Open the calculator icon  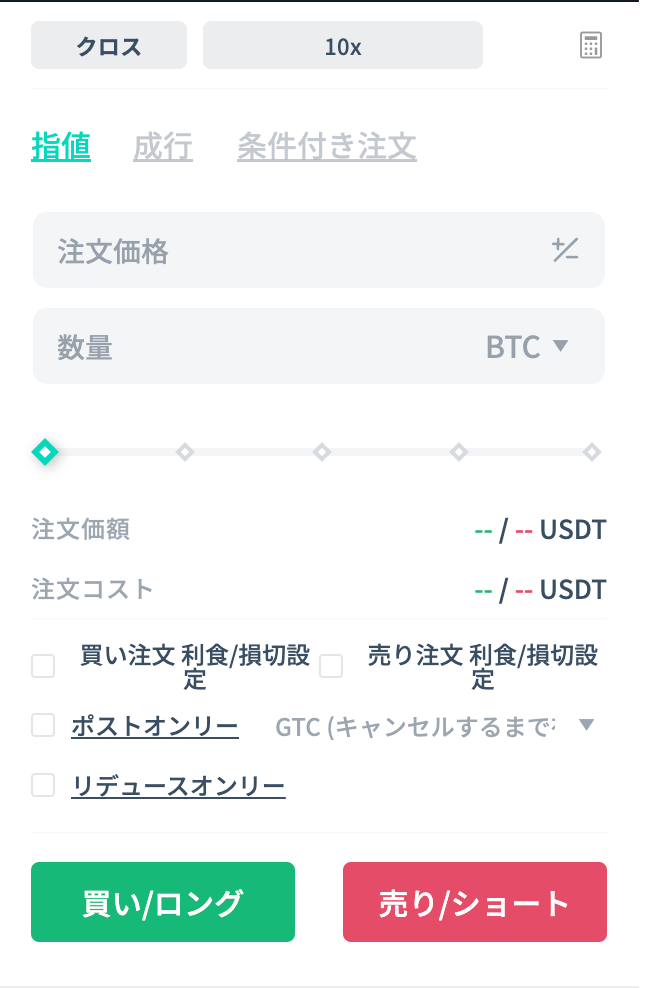pos(590,45)
